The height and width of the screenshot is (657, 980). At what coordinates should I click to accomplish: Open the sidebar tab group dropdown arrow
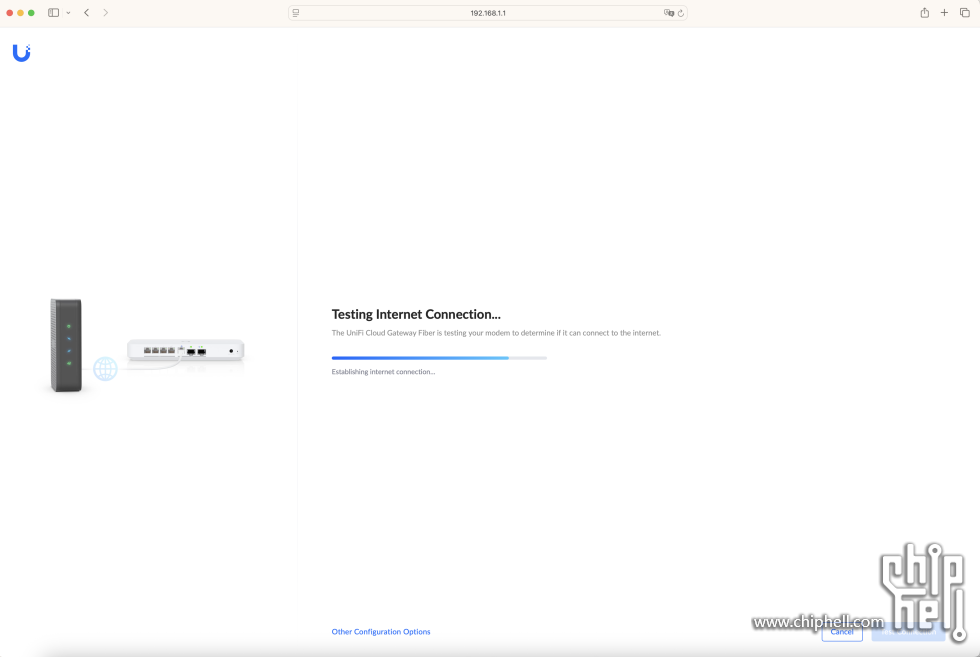point(68,13)
